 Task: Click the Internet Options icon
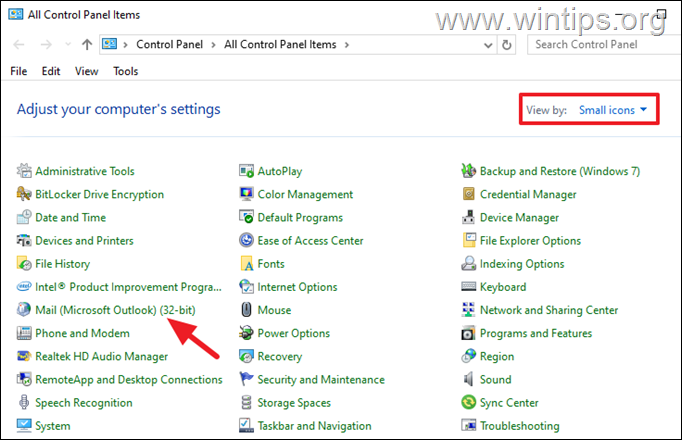pos(247,287)
